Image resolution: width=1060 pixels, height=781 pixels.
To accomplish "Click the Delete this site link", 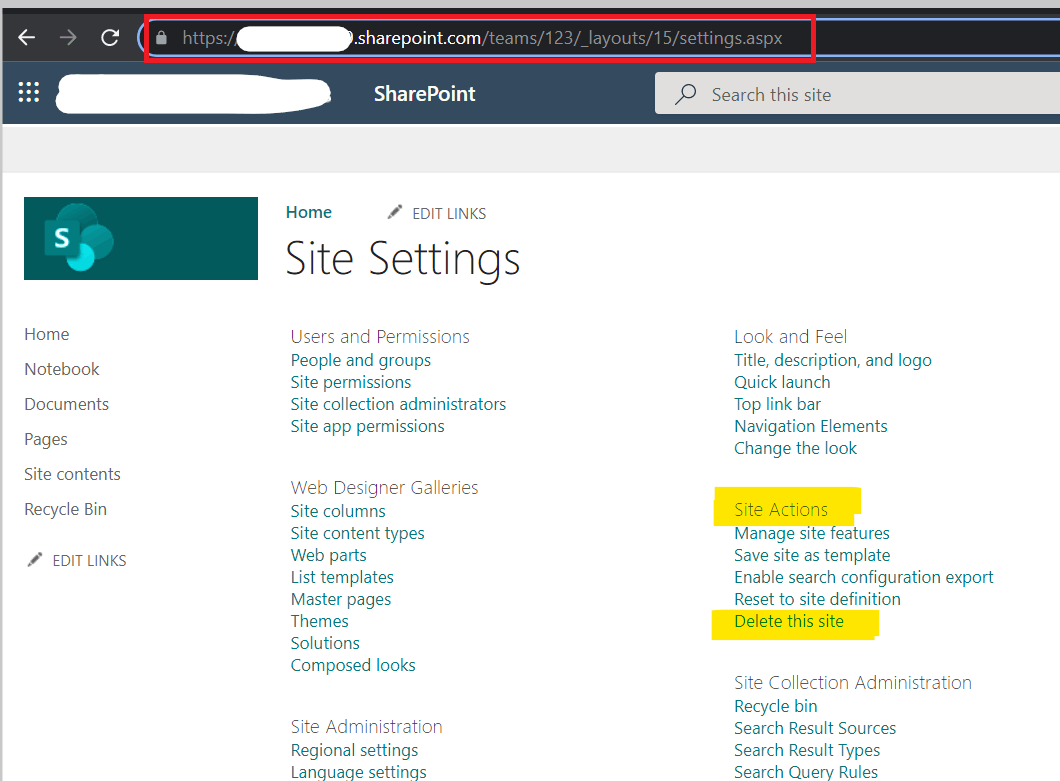I will [789, 621].
